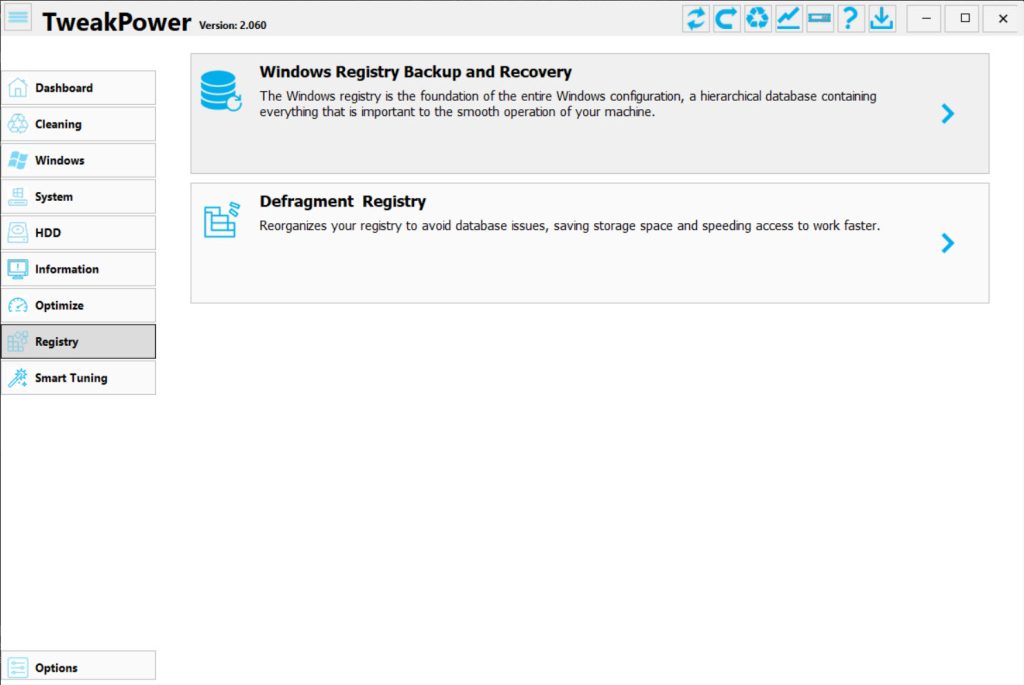Minimize the TweakPower window
Screen dimensions: 1024x685
[x=925, y=18]
